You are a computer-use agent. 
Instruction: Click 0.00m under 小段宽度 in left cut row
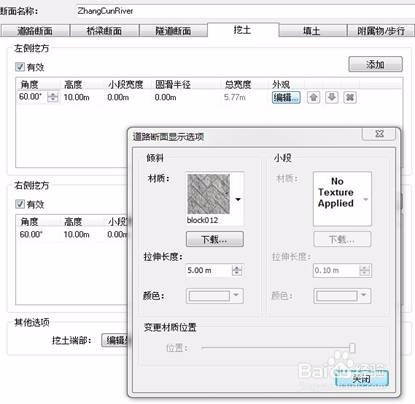[118, 97]
